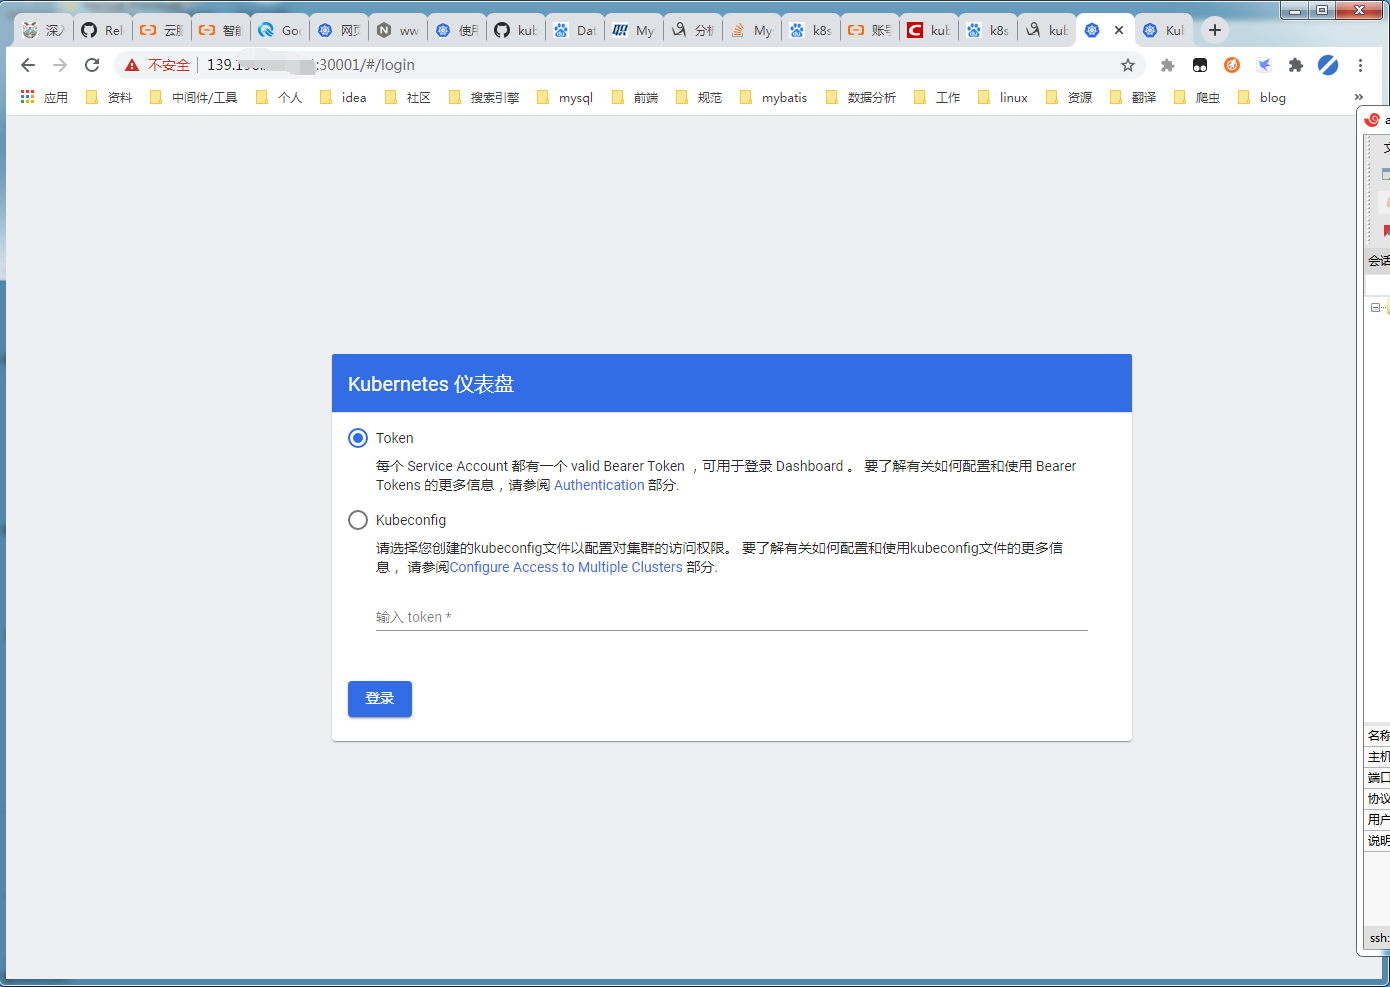
Task: Open the 资料 bookmark folder
Action: tap(109, 97)
